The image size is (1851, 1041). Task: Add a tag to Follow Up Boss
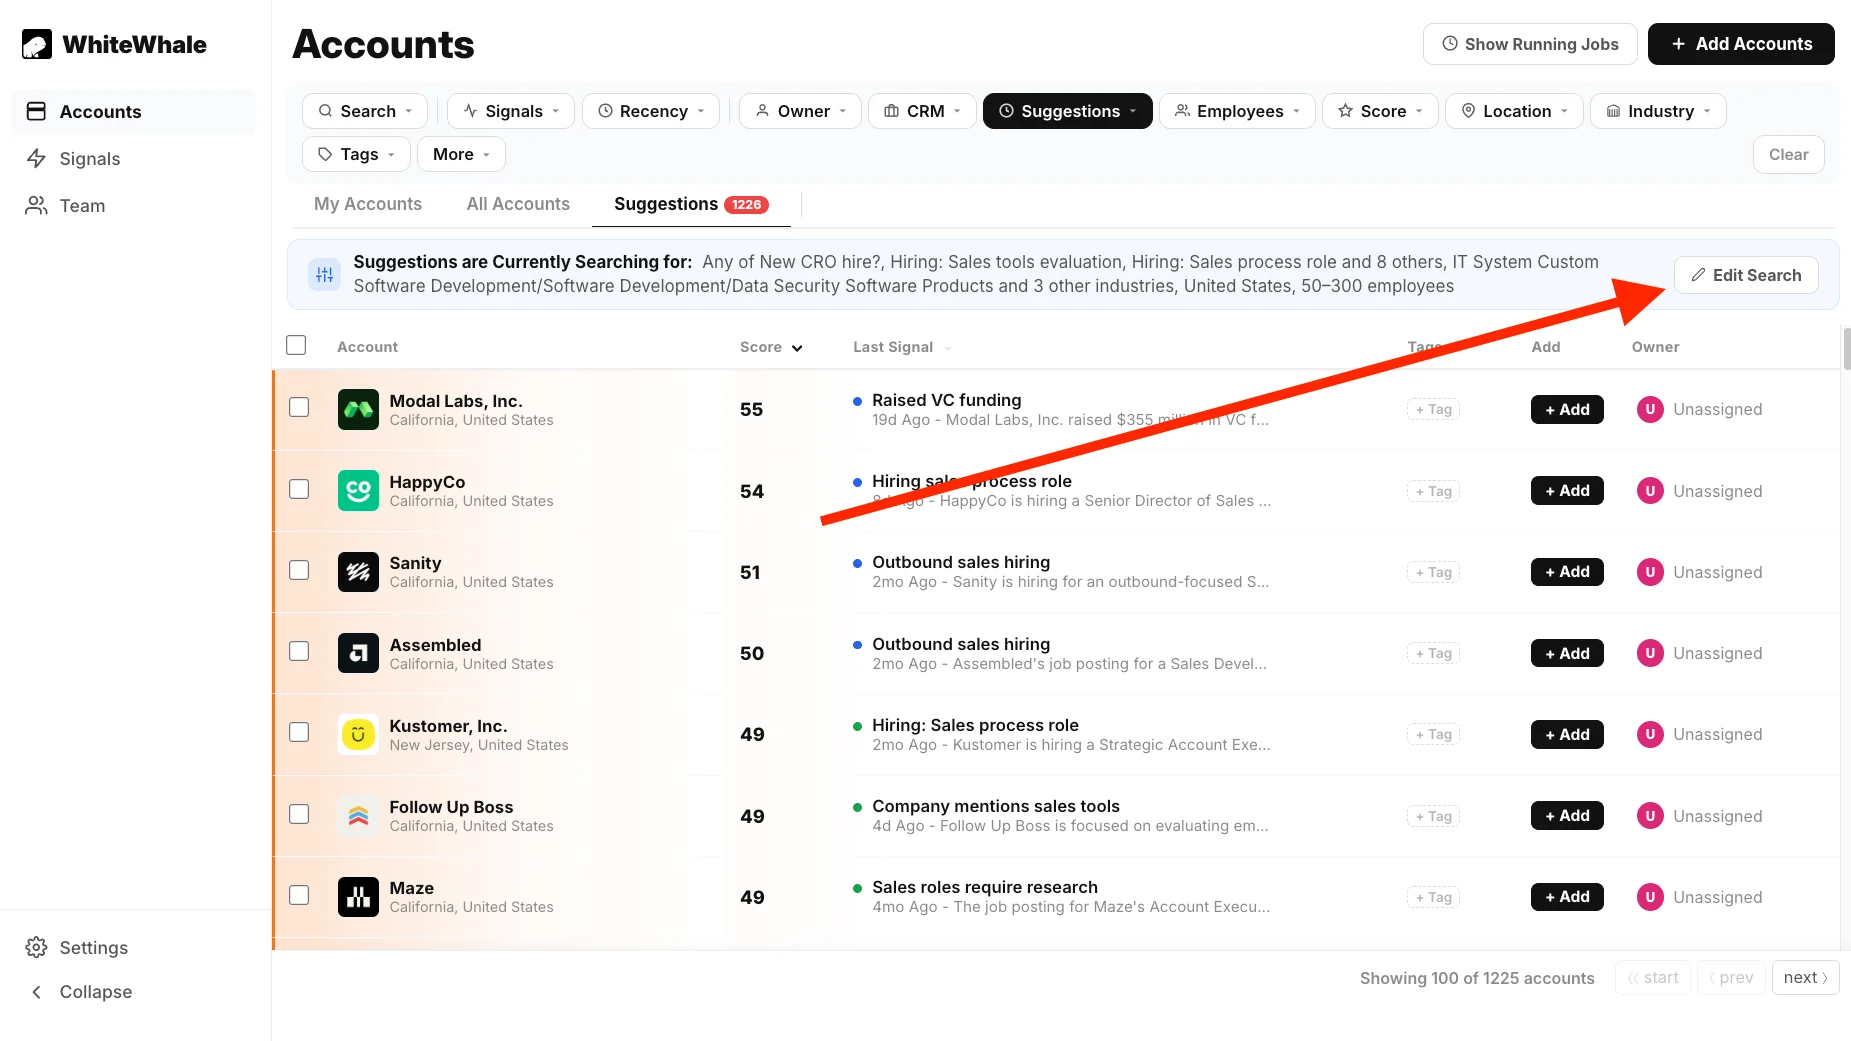pyautogui.click(x=1433, y=816)
